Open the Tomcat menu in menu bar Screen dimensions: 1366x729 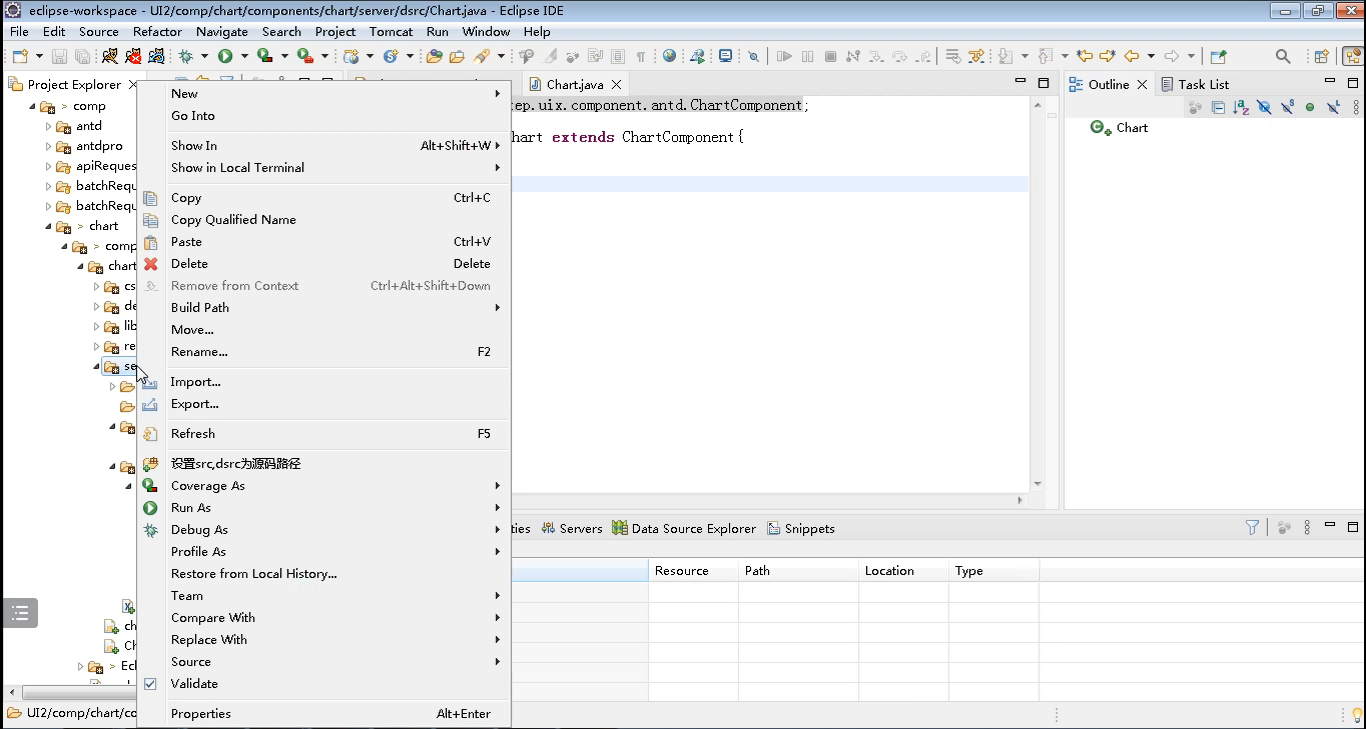pyautogui.click(x=391, y=32)
